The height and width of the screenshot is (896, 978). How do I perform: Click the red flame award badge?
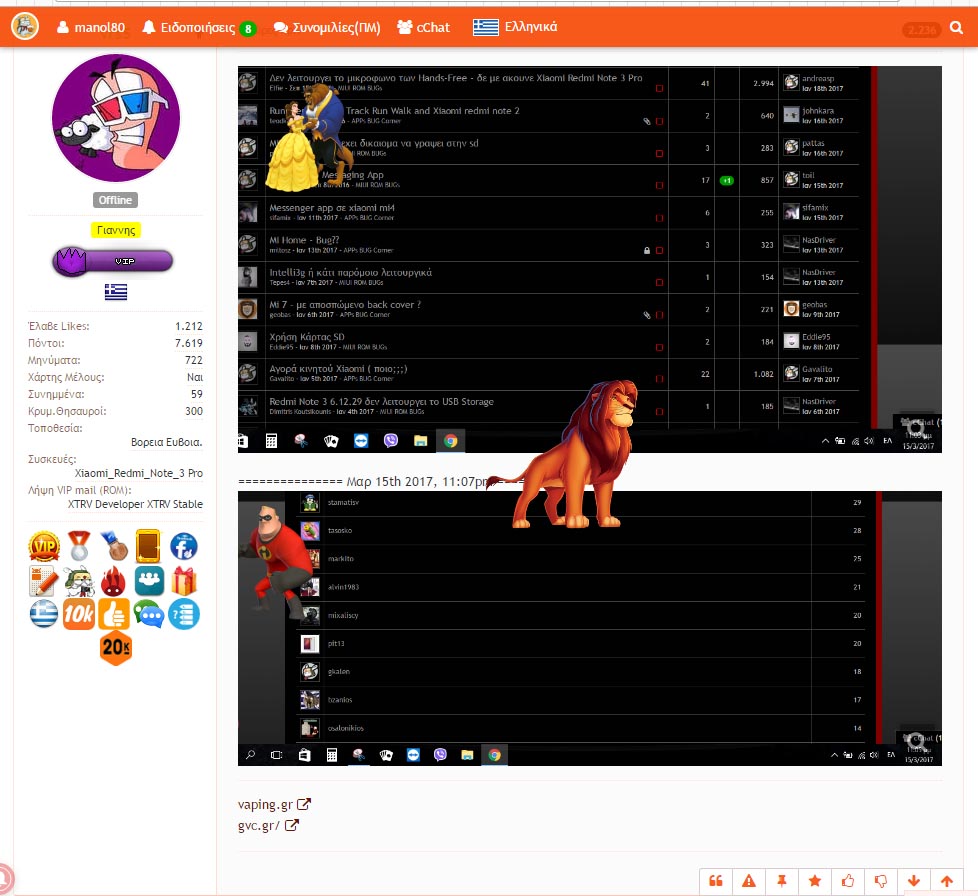click(114, 580)
